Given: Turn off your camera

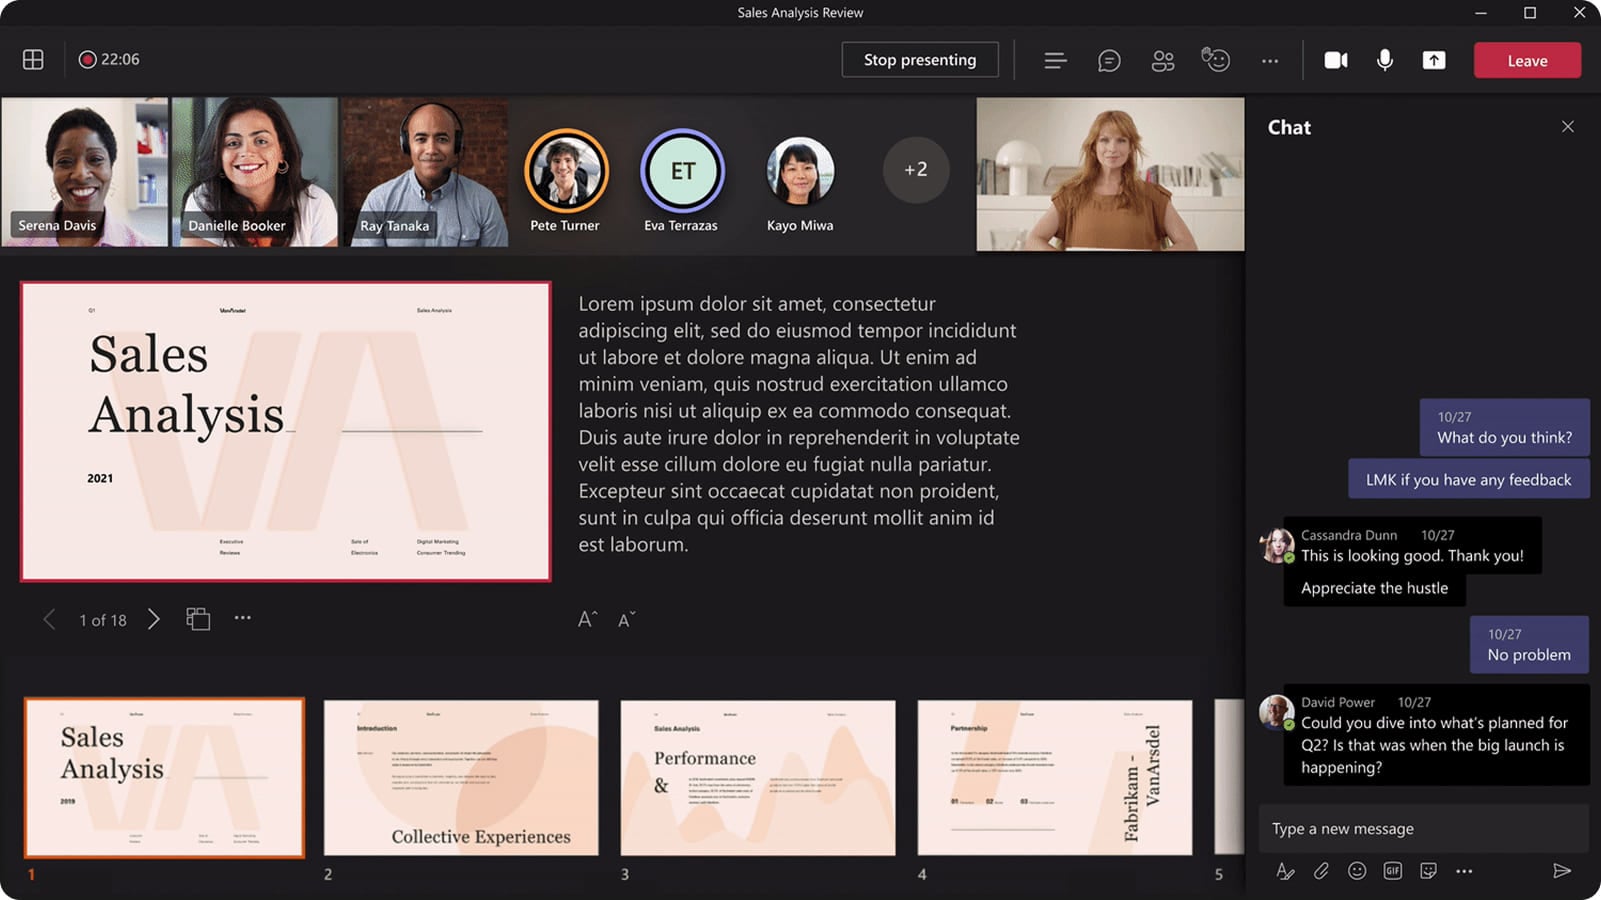Looking at the screenshot, I should pyautogui.click(x=1336, y=60).
